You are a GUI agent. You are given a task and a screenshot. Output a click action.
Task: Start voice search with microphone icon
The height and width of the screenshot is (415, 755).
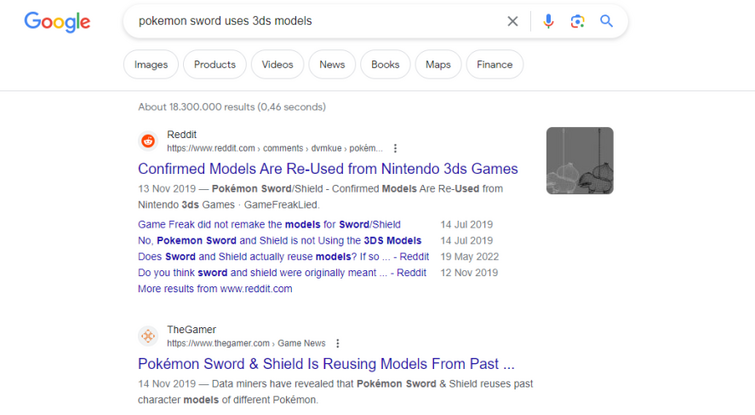548,21
